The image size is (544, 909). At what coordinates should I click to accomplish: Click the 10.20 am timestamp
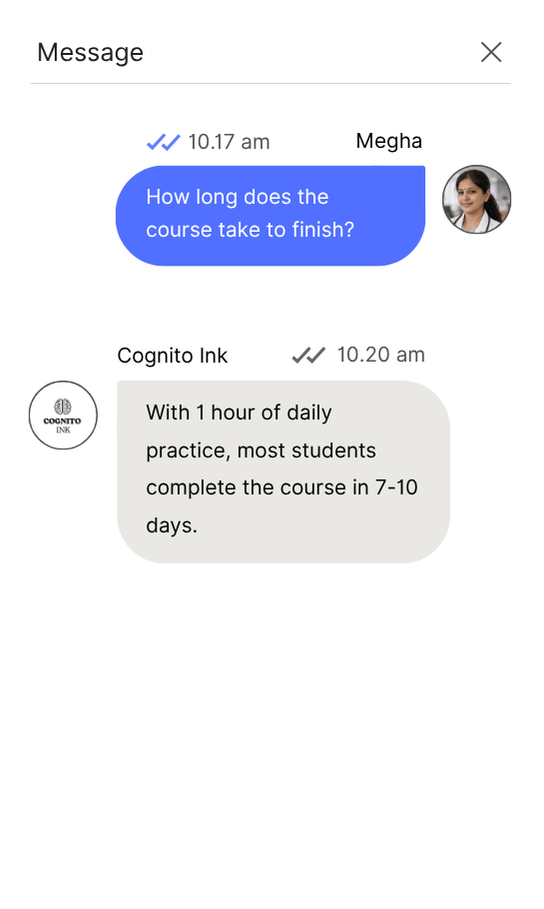coord(381,355)
